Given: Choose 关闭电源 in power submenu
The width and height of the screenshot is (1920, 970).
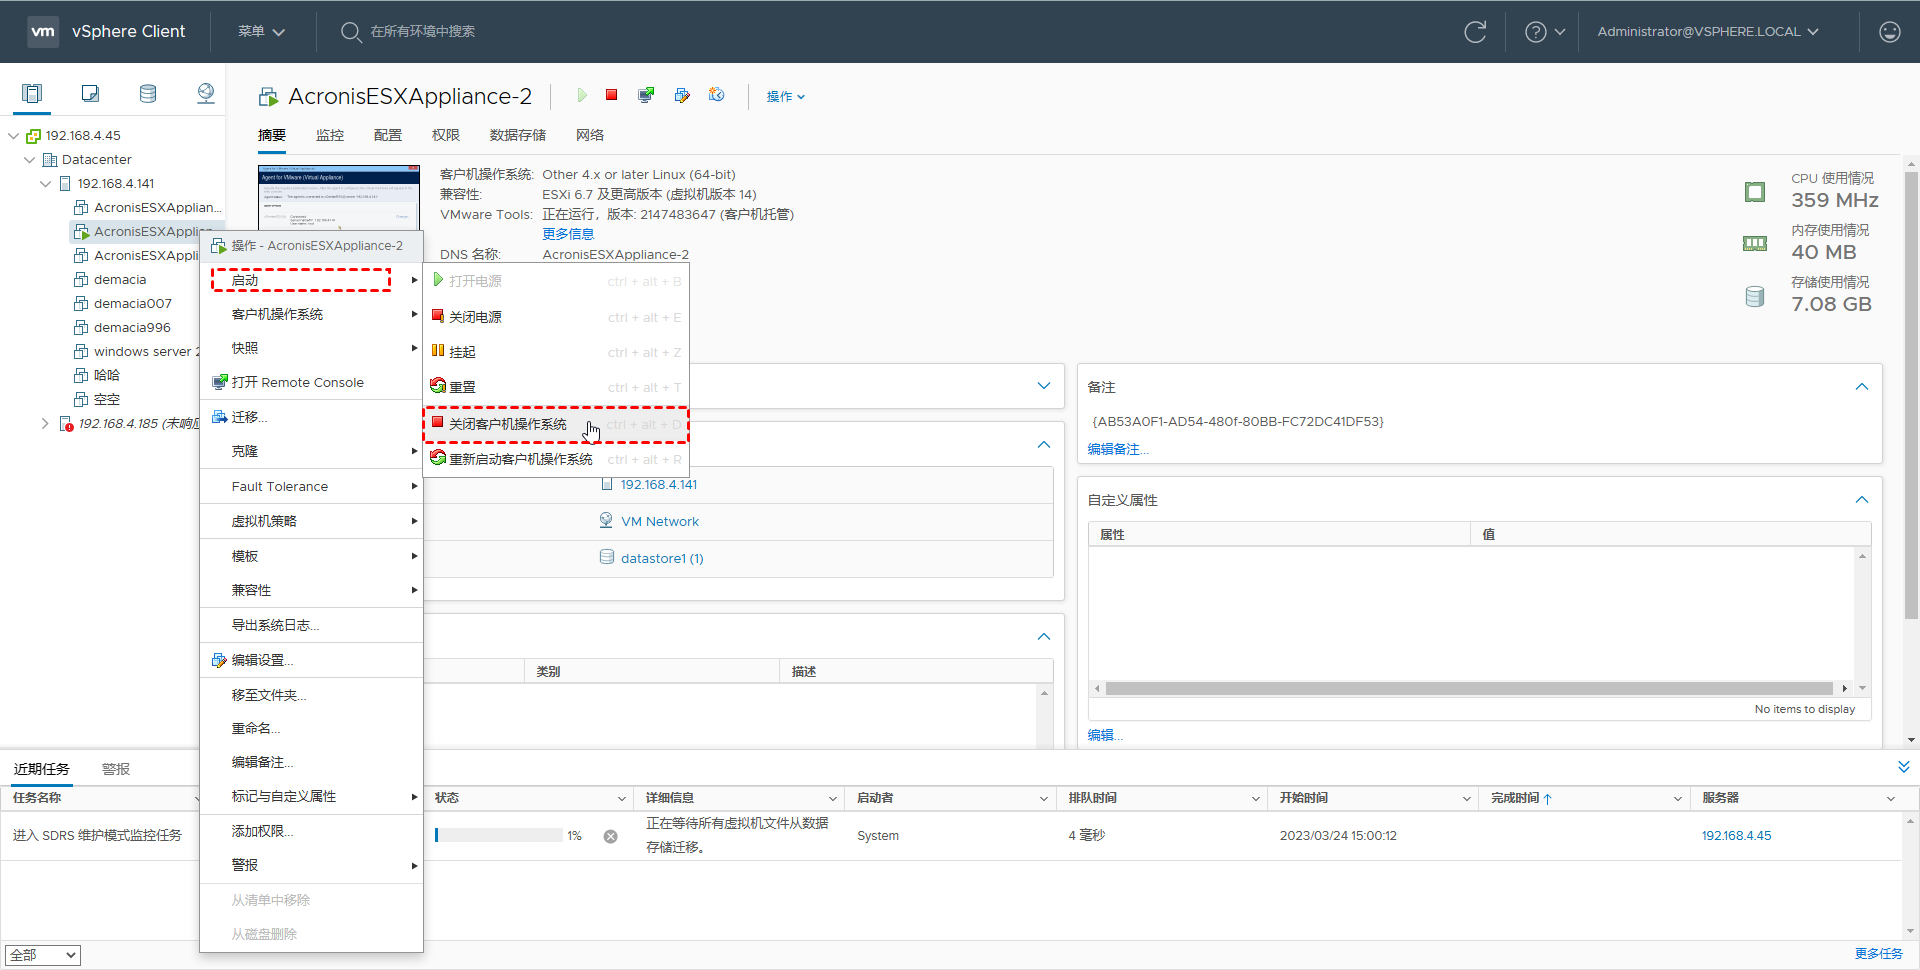Looking at the screenshot, I should click(x=556, y=317).
